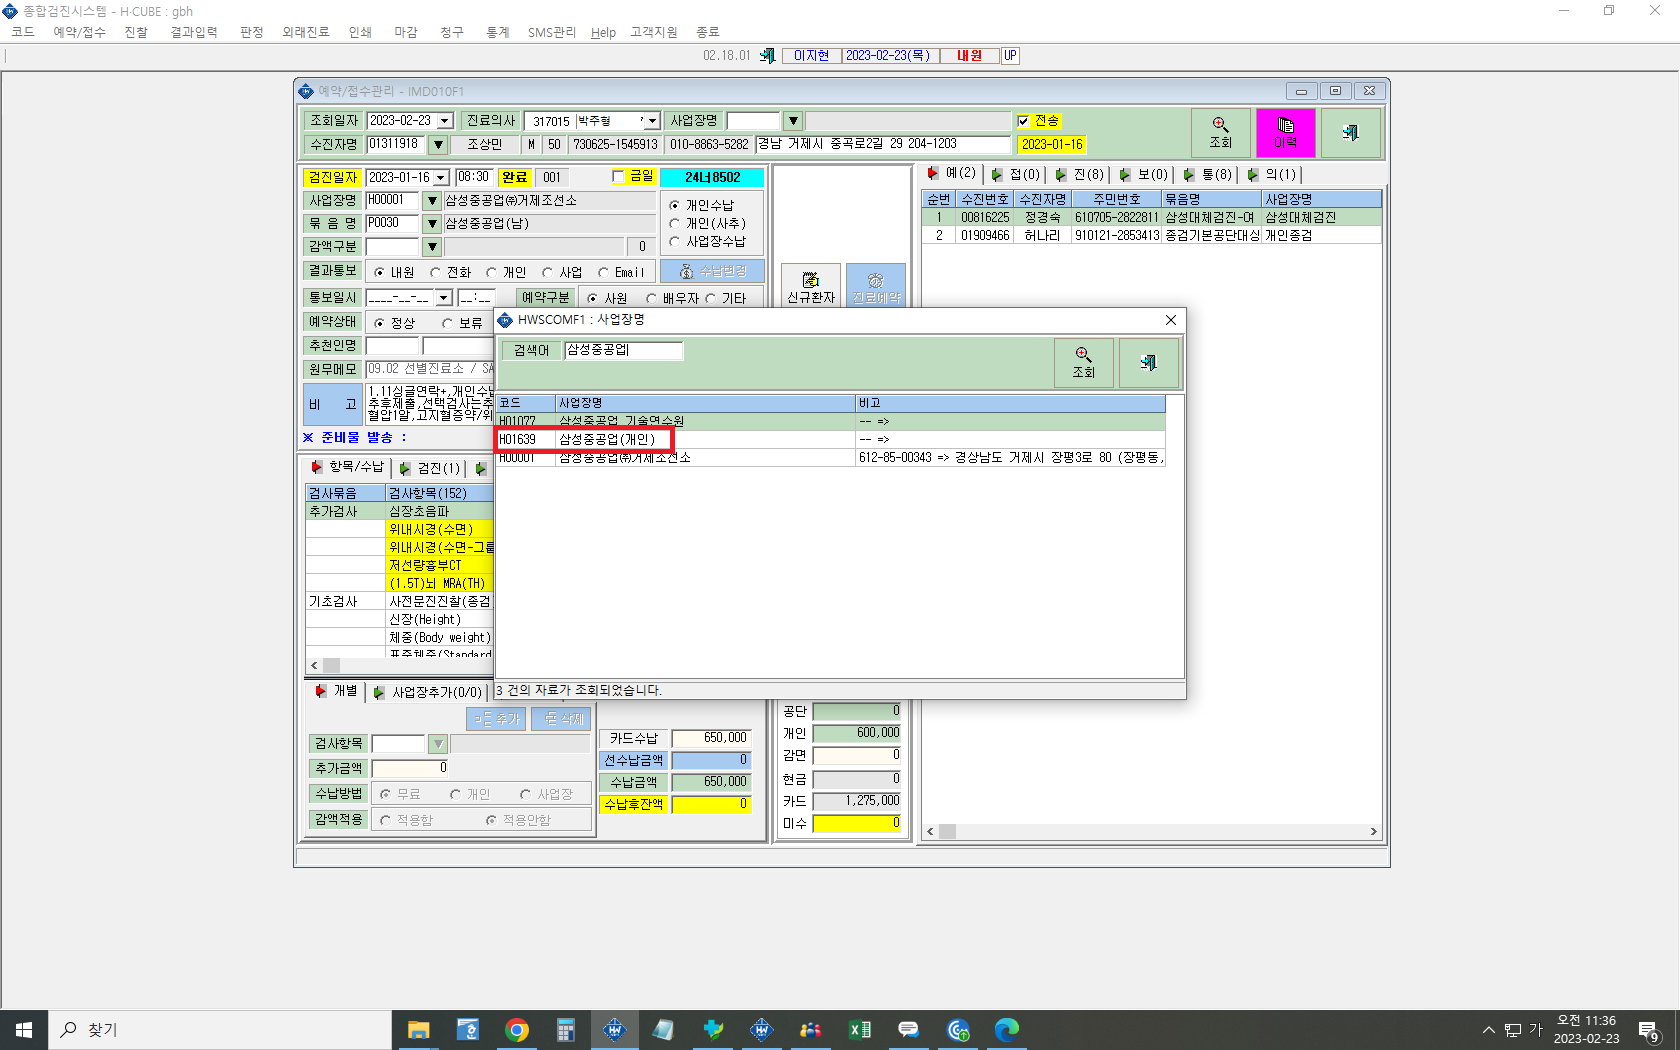Click the main window 조회 magnifier button

[1220, 133]
